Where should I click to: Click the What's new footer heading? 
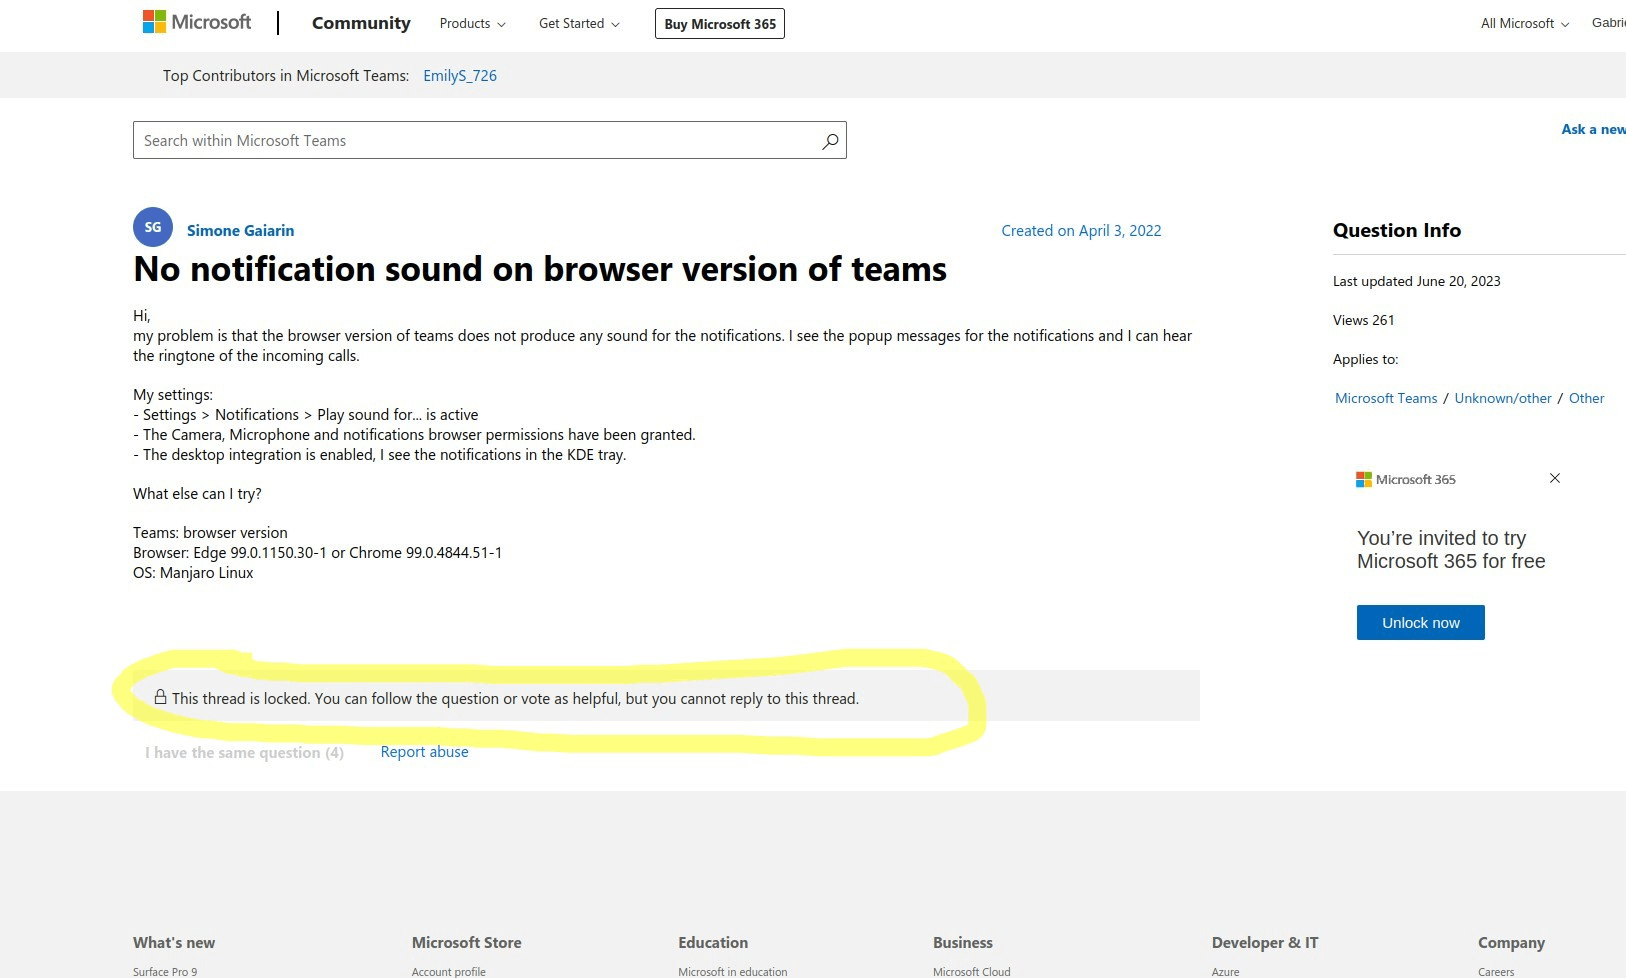[x=174, y=943]
